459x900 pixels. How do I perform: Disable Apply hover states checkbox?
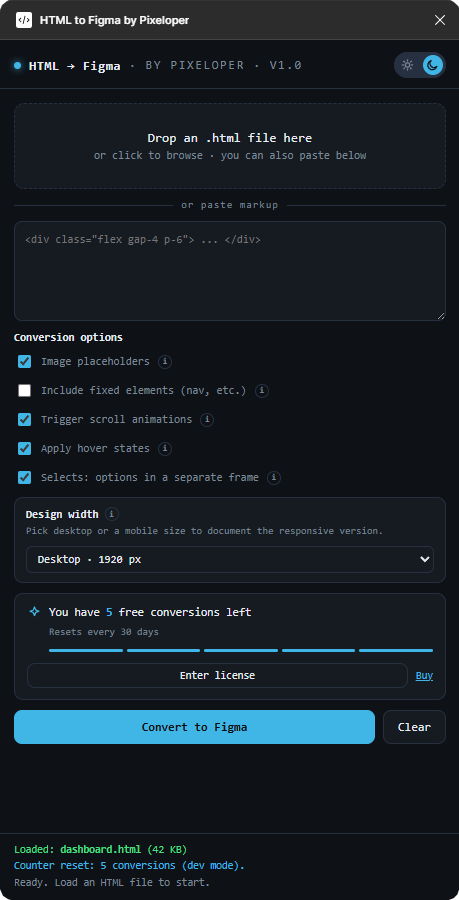[x=25, y=448]
